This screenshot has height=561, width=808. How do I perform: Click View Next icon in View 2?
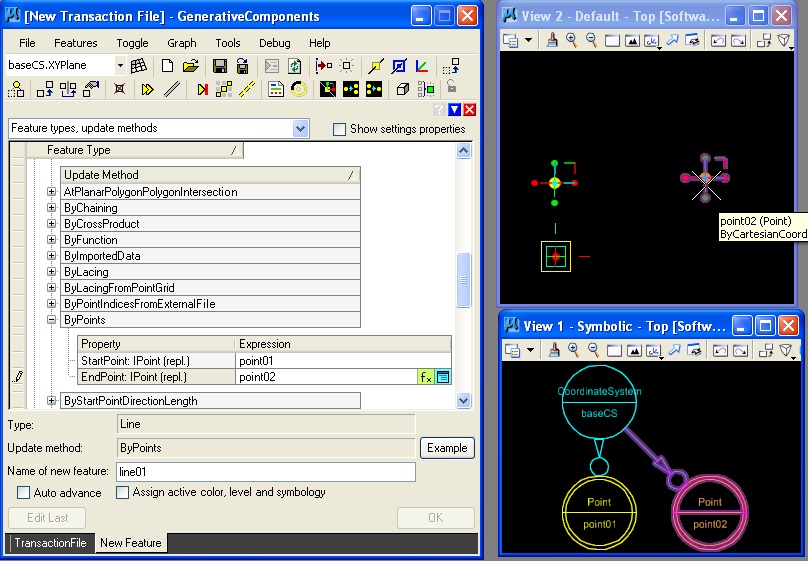(x=738, y=40)
